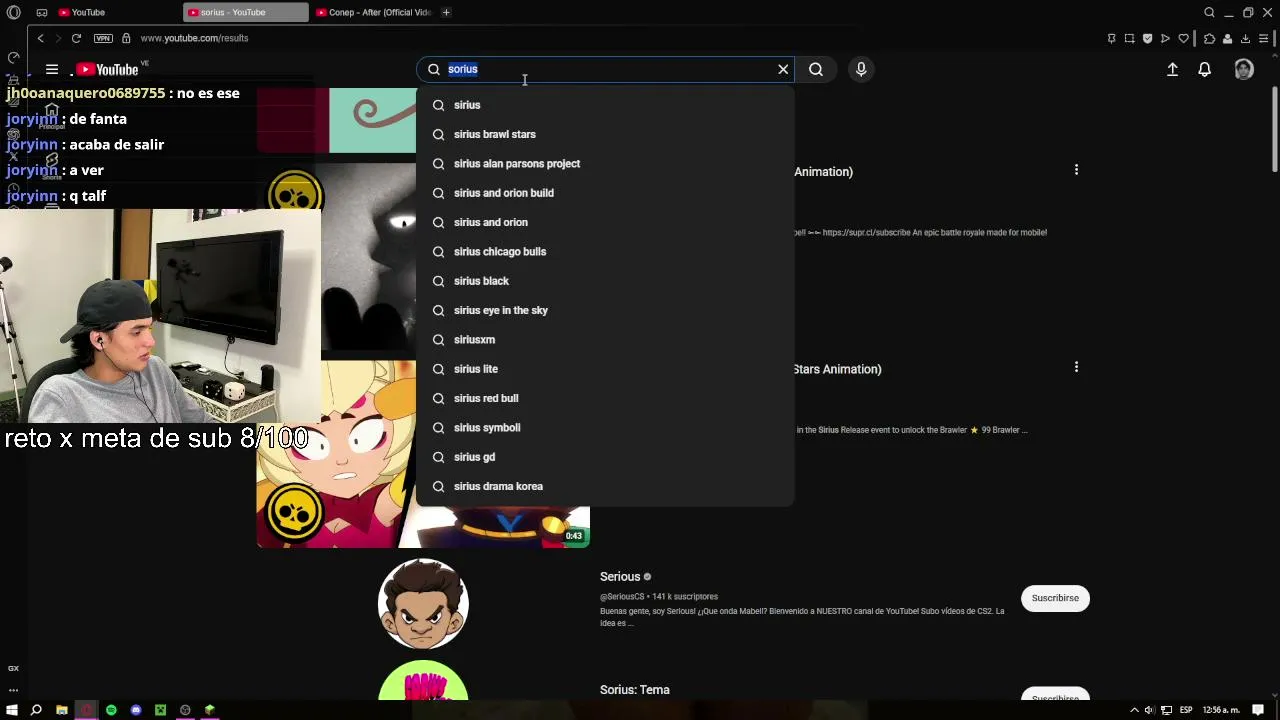The image size is (1280, 720).
Task: Open the player/flow arrow toolbar icon
Action: point(1165,38)
